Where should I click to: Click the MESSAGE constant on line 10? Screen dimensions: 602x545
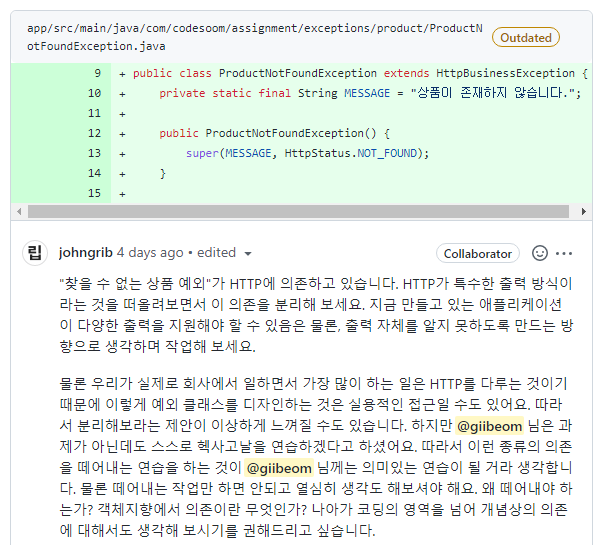click(367, 93)
